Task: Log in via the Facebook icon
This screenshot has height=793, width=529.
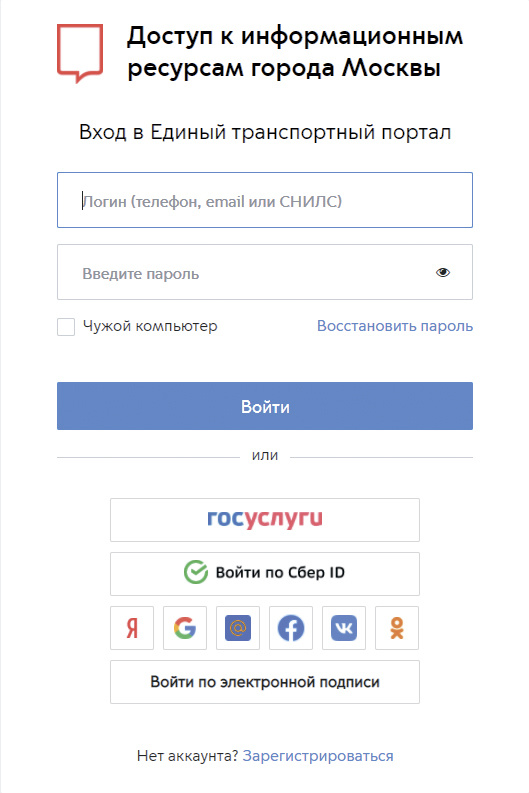Action: pyautogui.click(x=291, y=628)
